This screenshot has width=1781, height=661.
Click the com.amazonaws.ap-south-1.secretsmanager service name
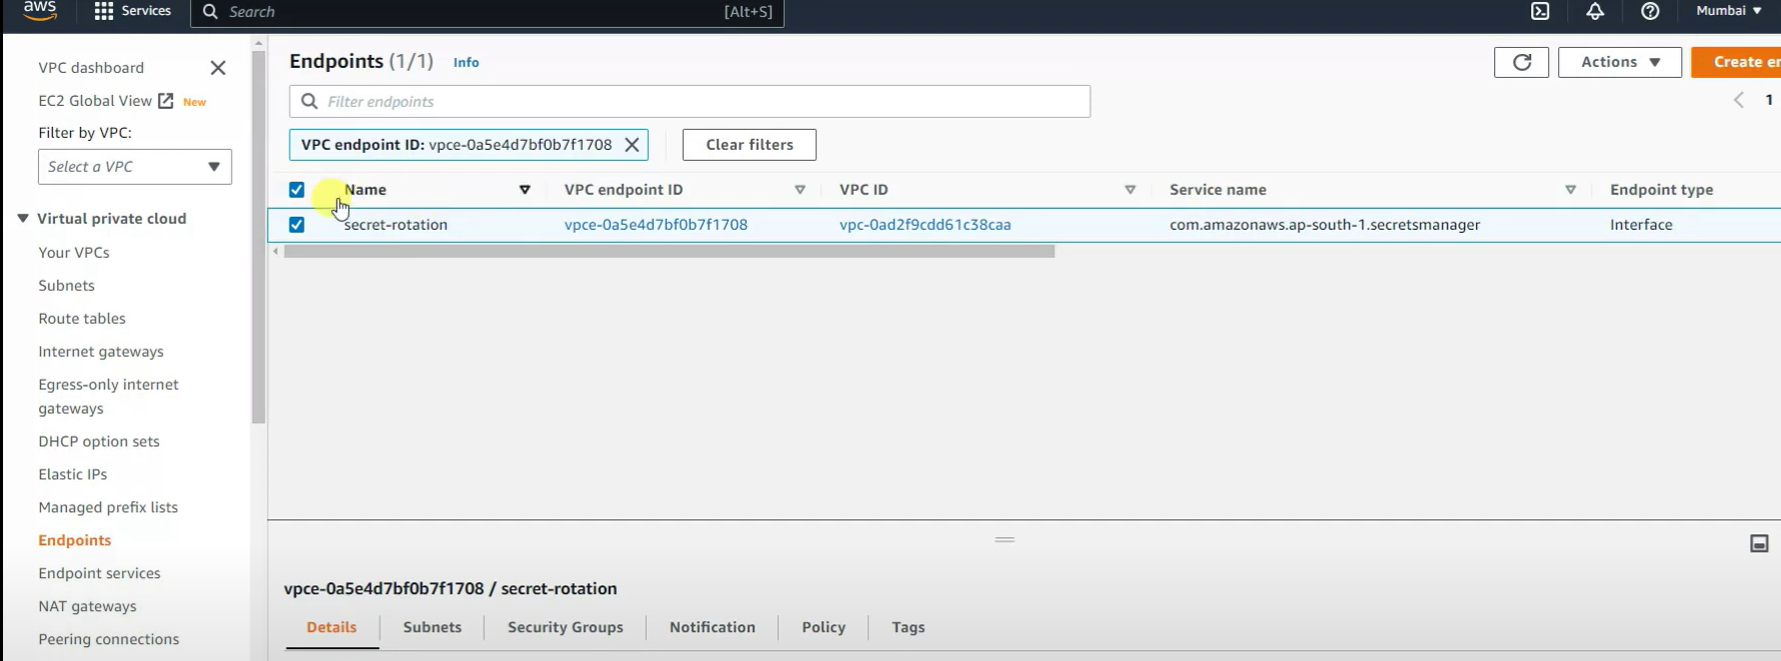click(x=1325, y=225)
